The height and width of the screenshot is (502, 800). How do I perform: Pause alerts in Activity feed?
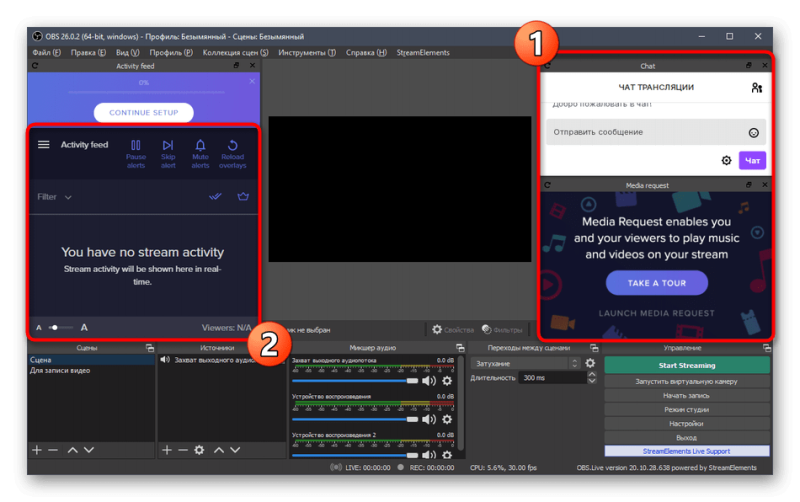[136, 154]
